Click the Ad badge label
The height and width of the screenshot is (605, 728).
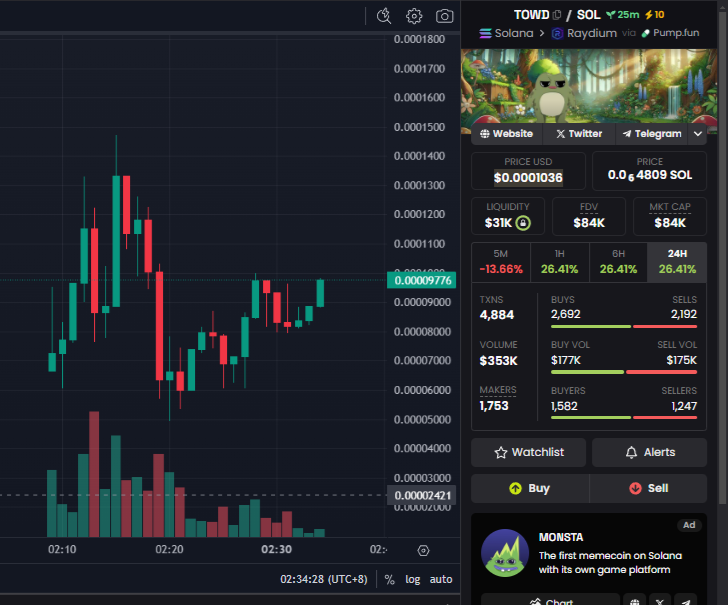tap(689, 525)
